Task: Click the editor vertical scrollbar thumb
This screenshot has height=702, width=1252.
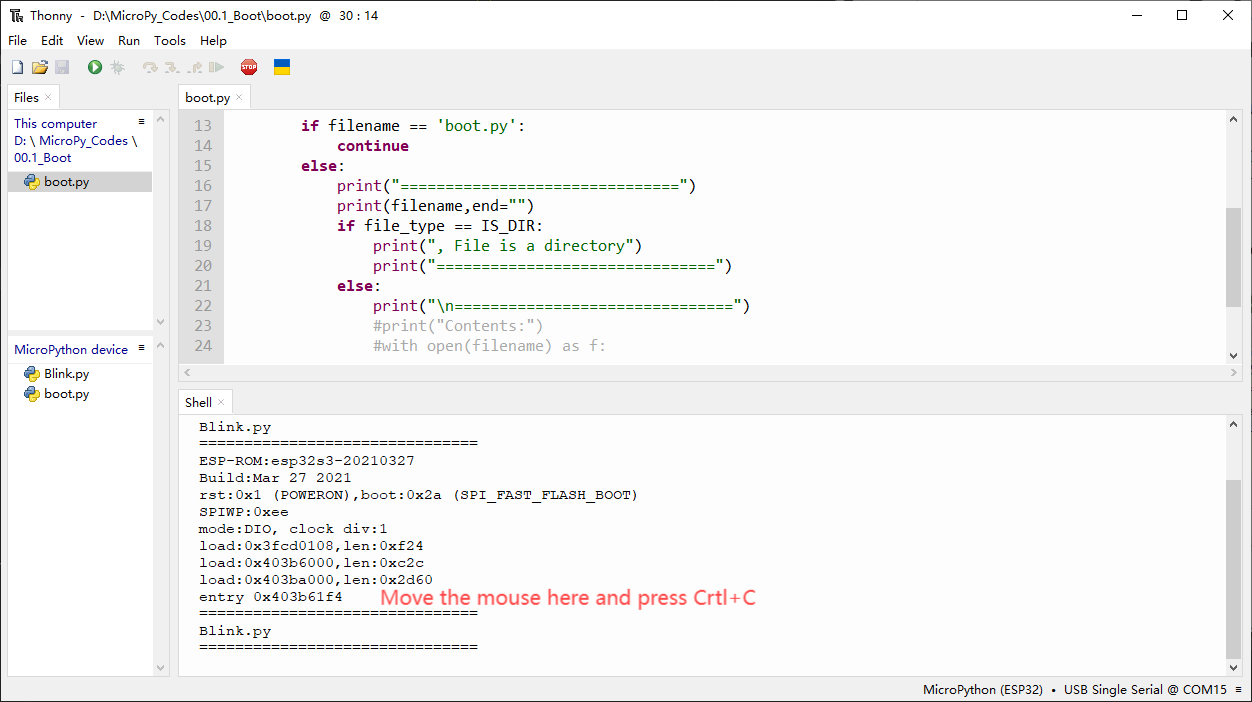Action: (1233, 257)
